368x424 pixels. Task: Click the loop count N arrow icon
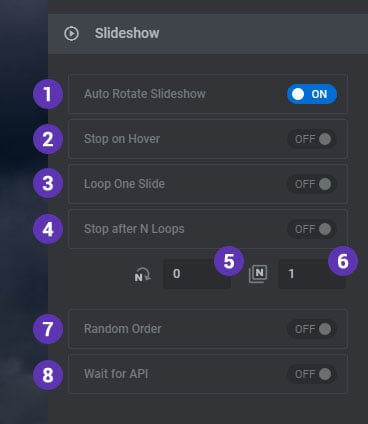click(142, 274)
